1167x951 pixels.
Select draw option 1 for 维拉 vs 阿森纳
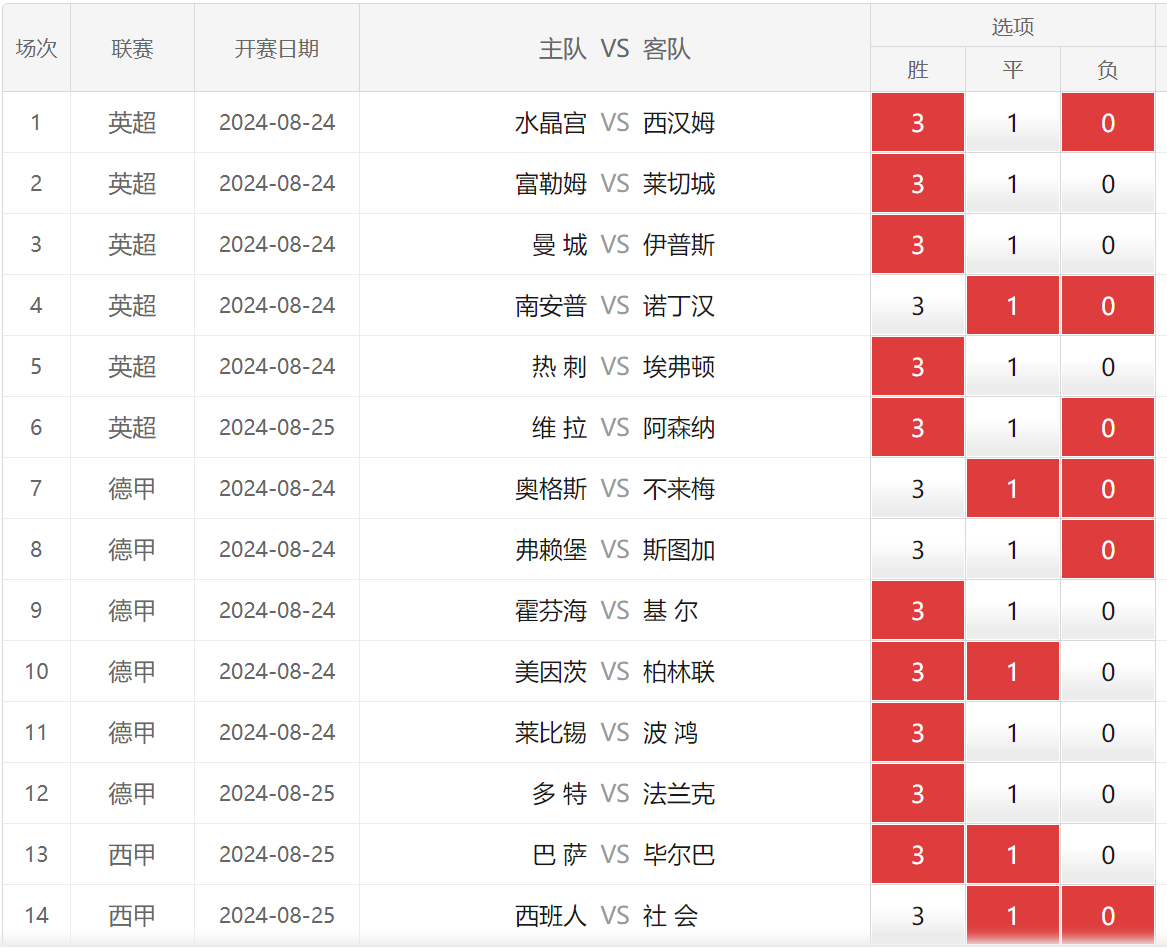pyautogui.click(x=1012, y=427)
